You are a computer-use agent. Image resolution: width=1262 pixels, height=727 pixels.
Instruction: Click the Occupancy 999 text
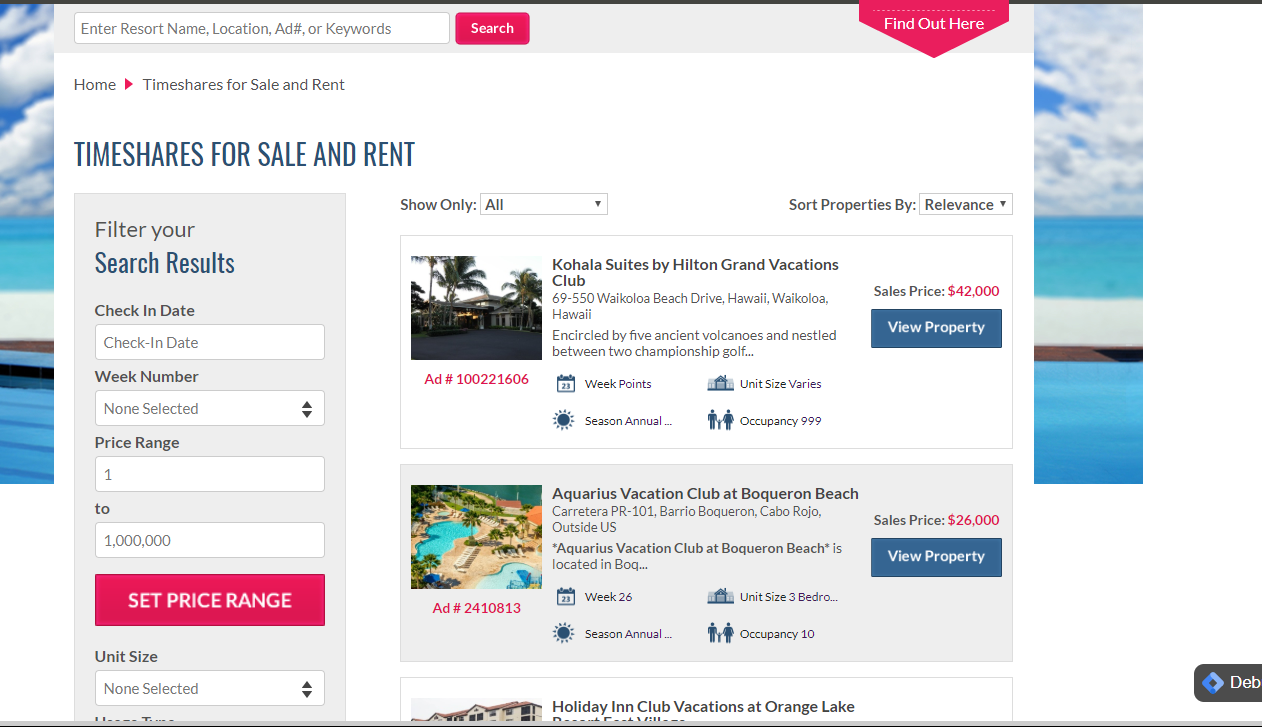(780, 421)
